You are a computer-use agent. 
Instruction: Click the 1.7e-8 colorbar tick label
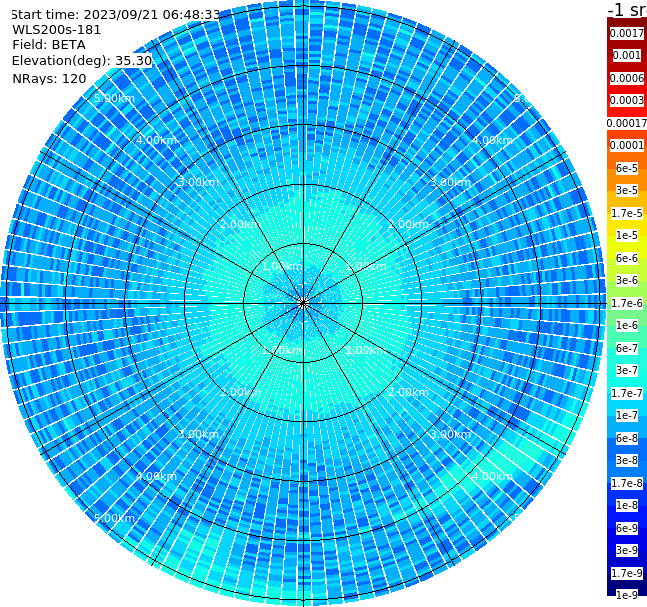pyautogui.click(x=627, y=483)
